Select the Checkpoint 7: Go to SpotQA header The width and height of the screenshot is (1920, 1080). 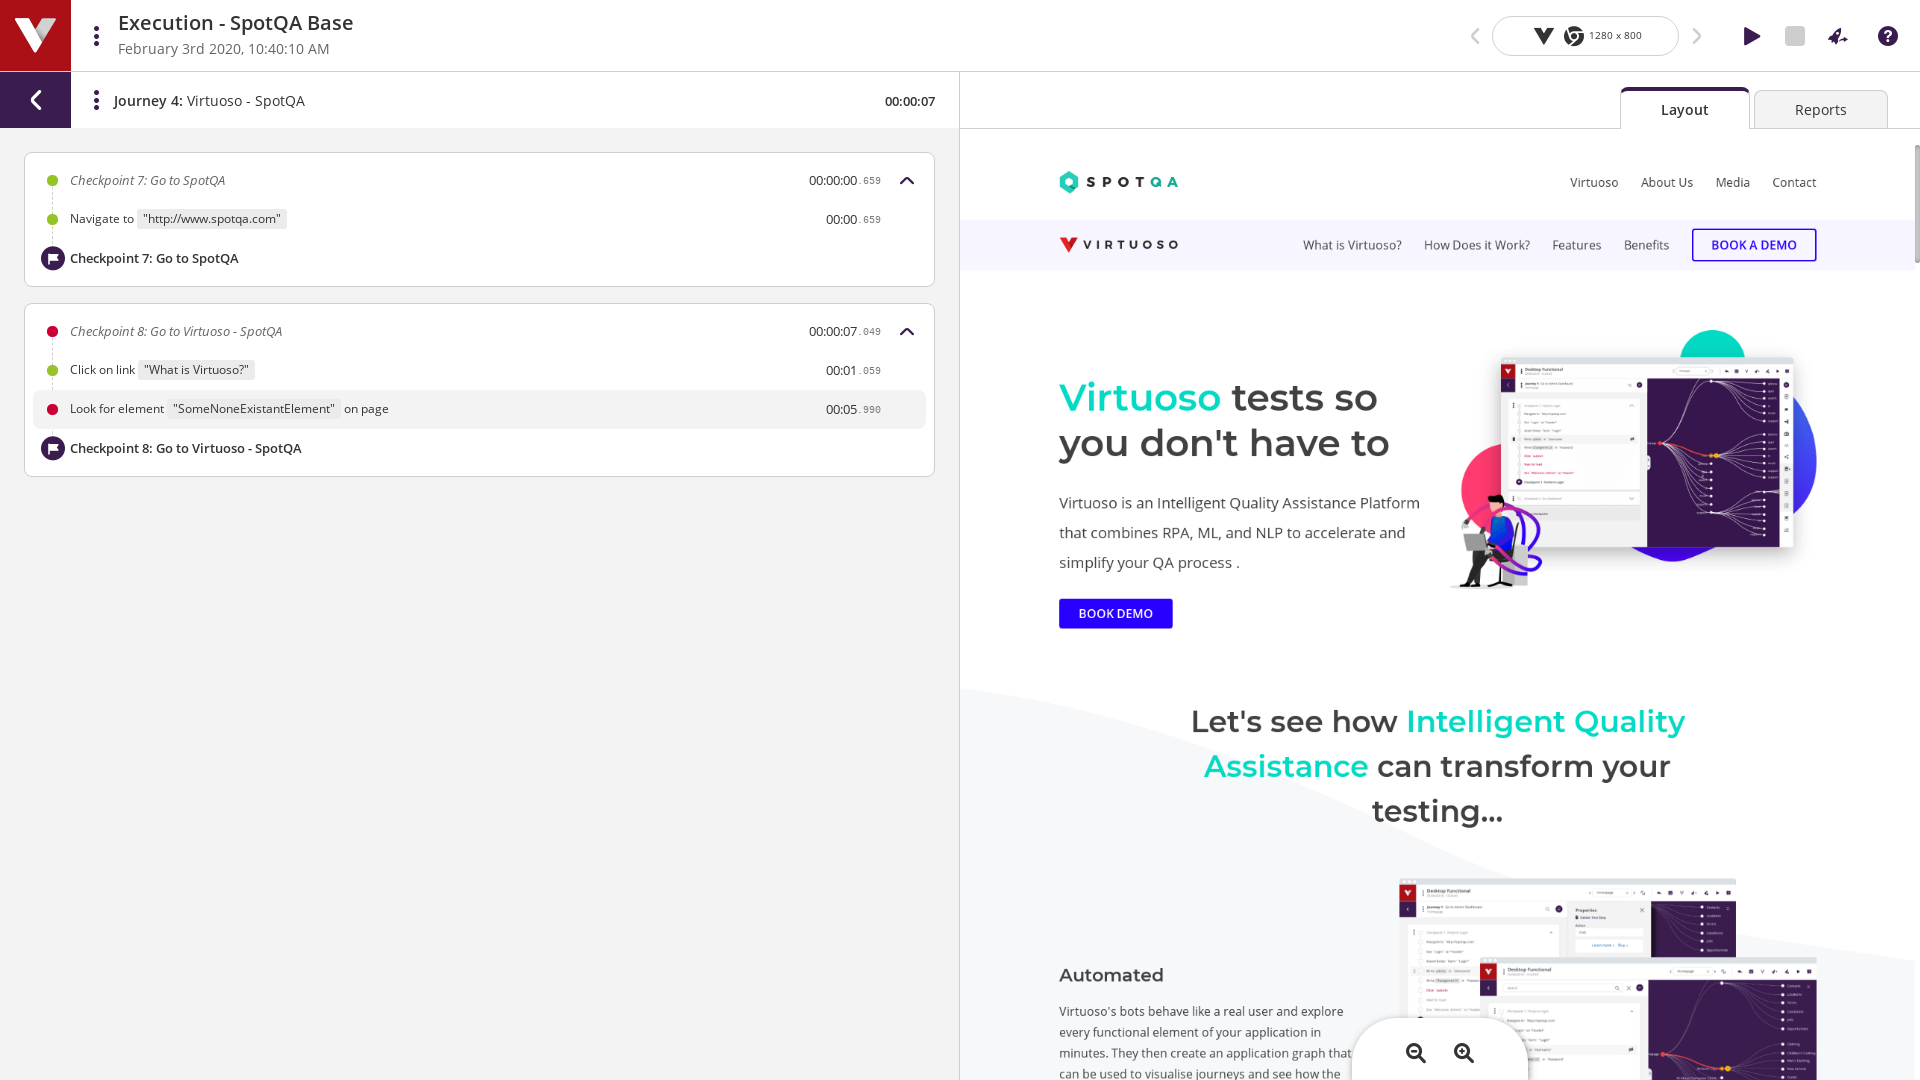[x=479, y=181]
